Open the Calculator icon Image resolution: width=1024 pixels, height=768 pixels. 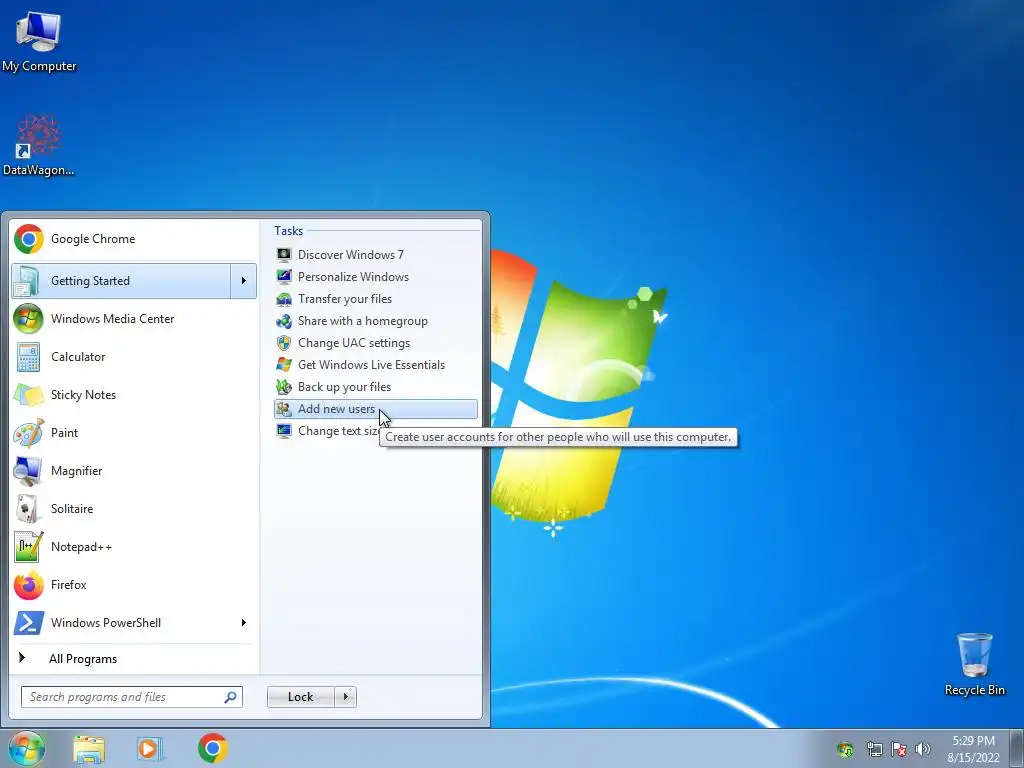(29, 357)
